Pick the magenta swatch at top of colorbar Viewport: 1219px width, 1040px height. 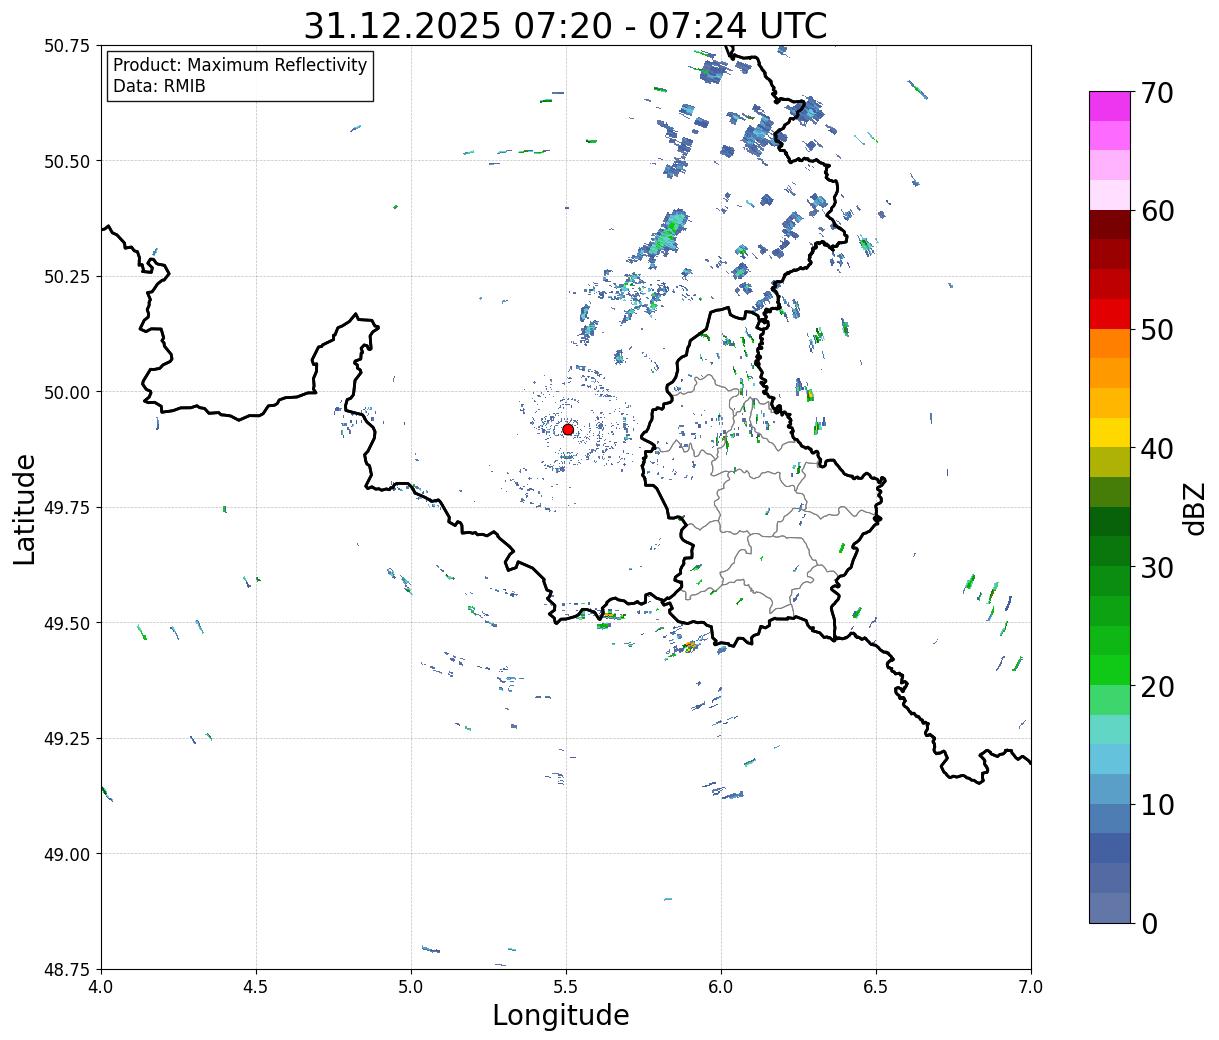(x=1110, y=107)
